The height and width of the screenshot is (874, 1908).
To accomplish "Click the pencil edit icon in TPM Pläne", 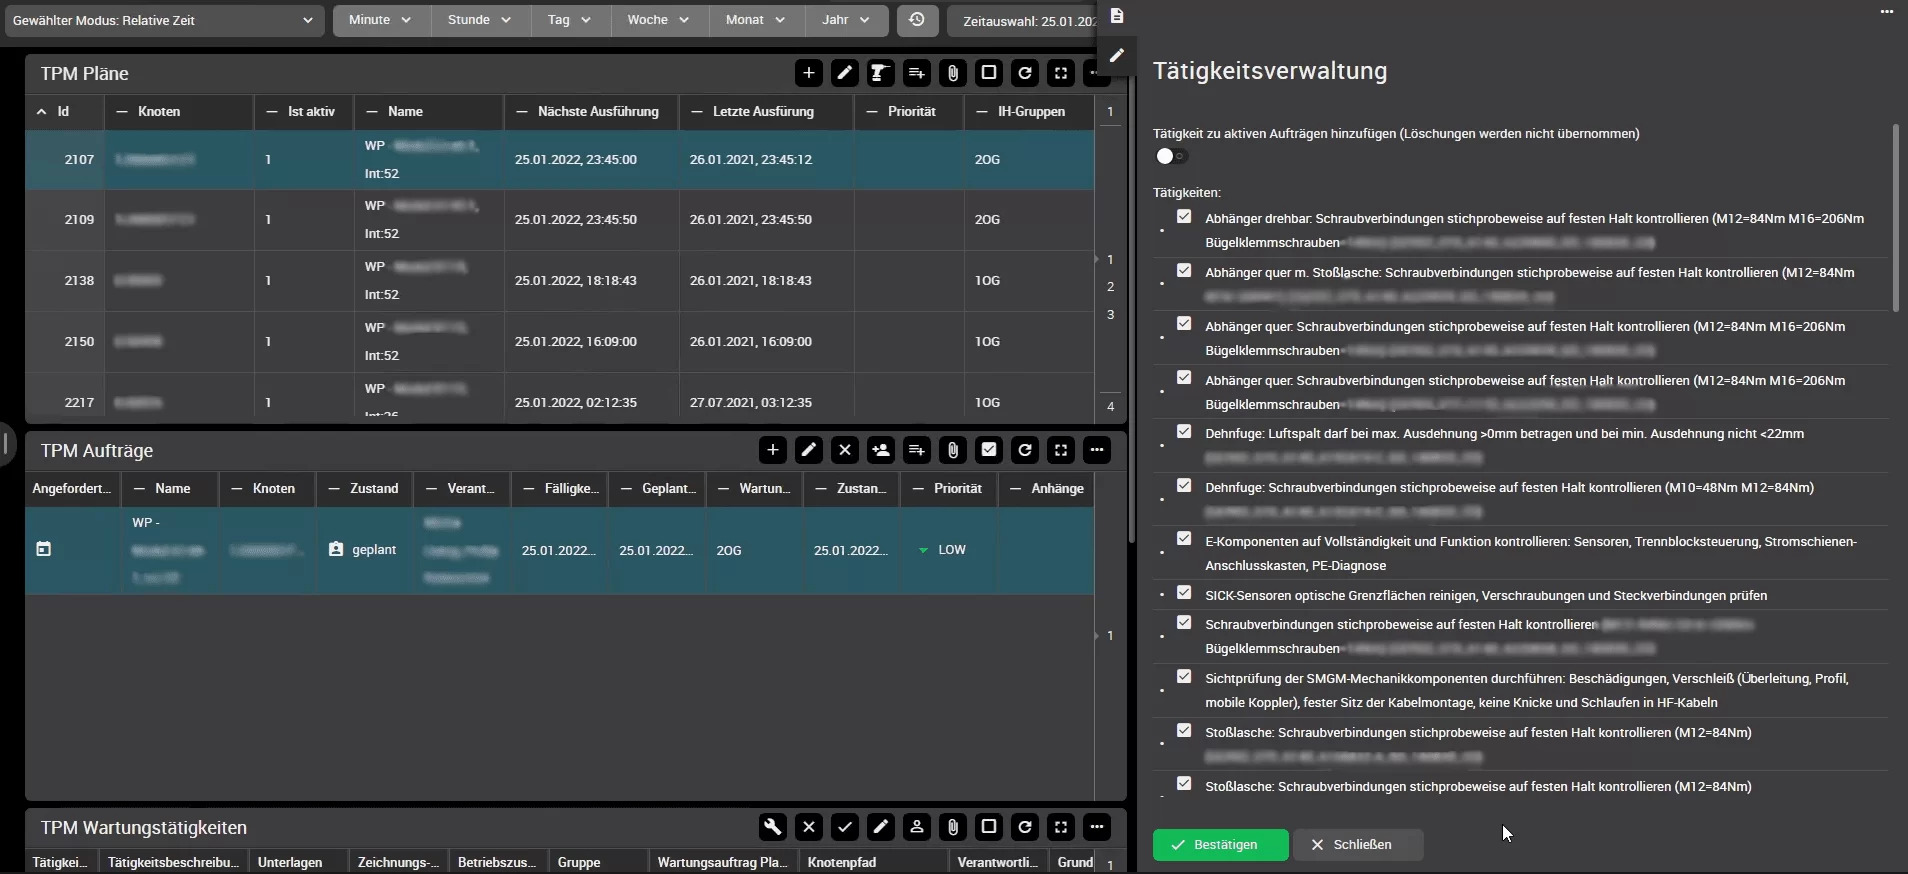I will tap(845, 73).
